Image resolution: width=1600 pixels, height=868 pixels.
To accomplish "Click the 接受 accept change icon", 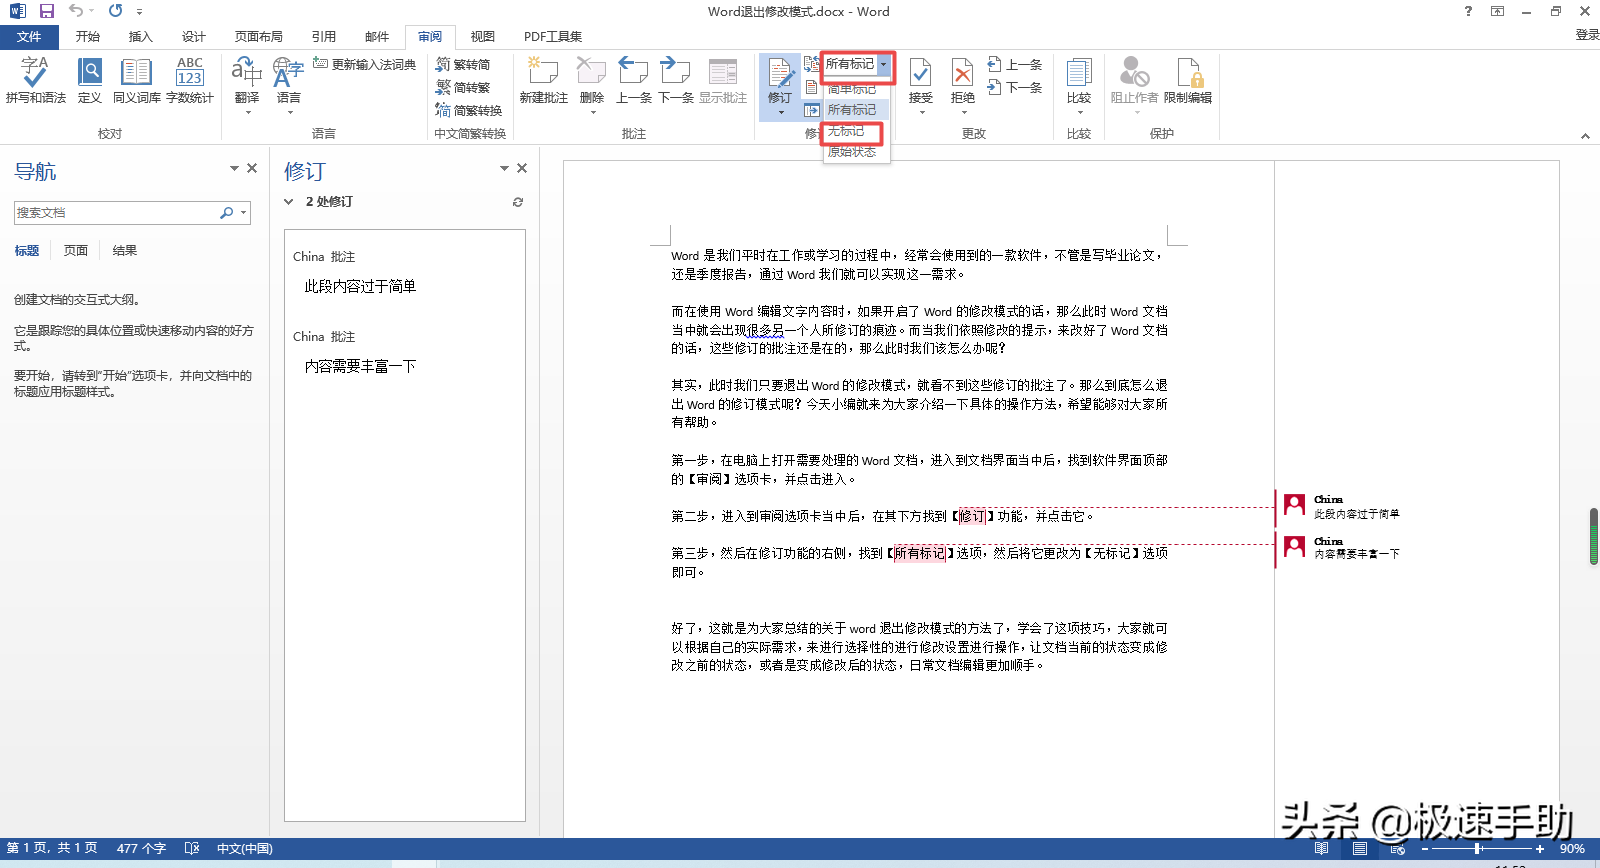I will pyautogui.click(x=920, y=81).
